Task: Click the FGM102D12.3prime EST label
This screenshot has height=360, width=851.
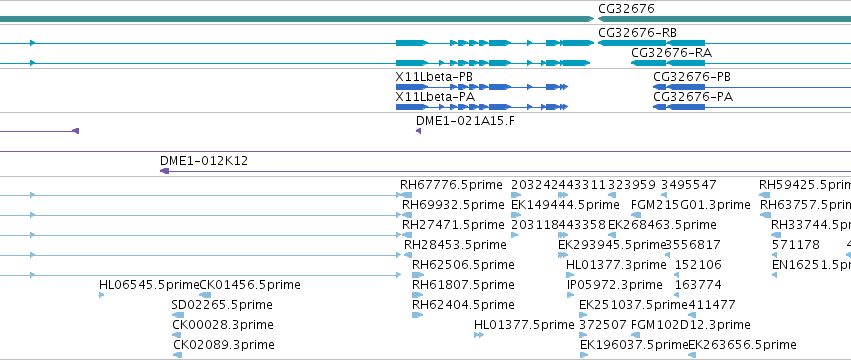Action: tap(691, 325)
